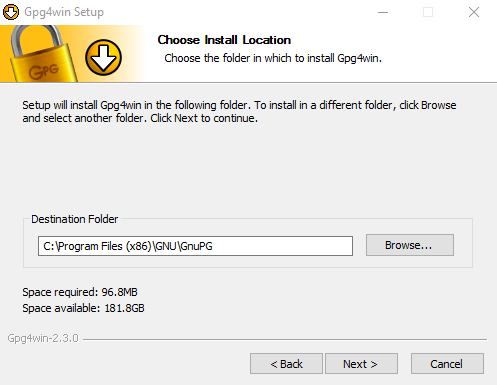Open the Browse folder dialog
Screen dimensions: 497x385
pyautogui.click(x=410, y=245)
